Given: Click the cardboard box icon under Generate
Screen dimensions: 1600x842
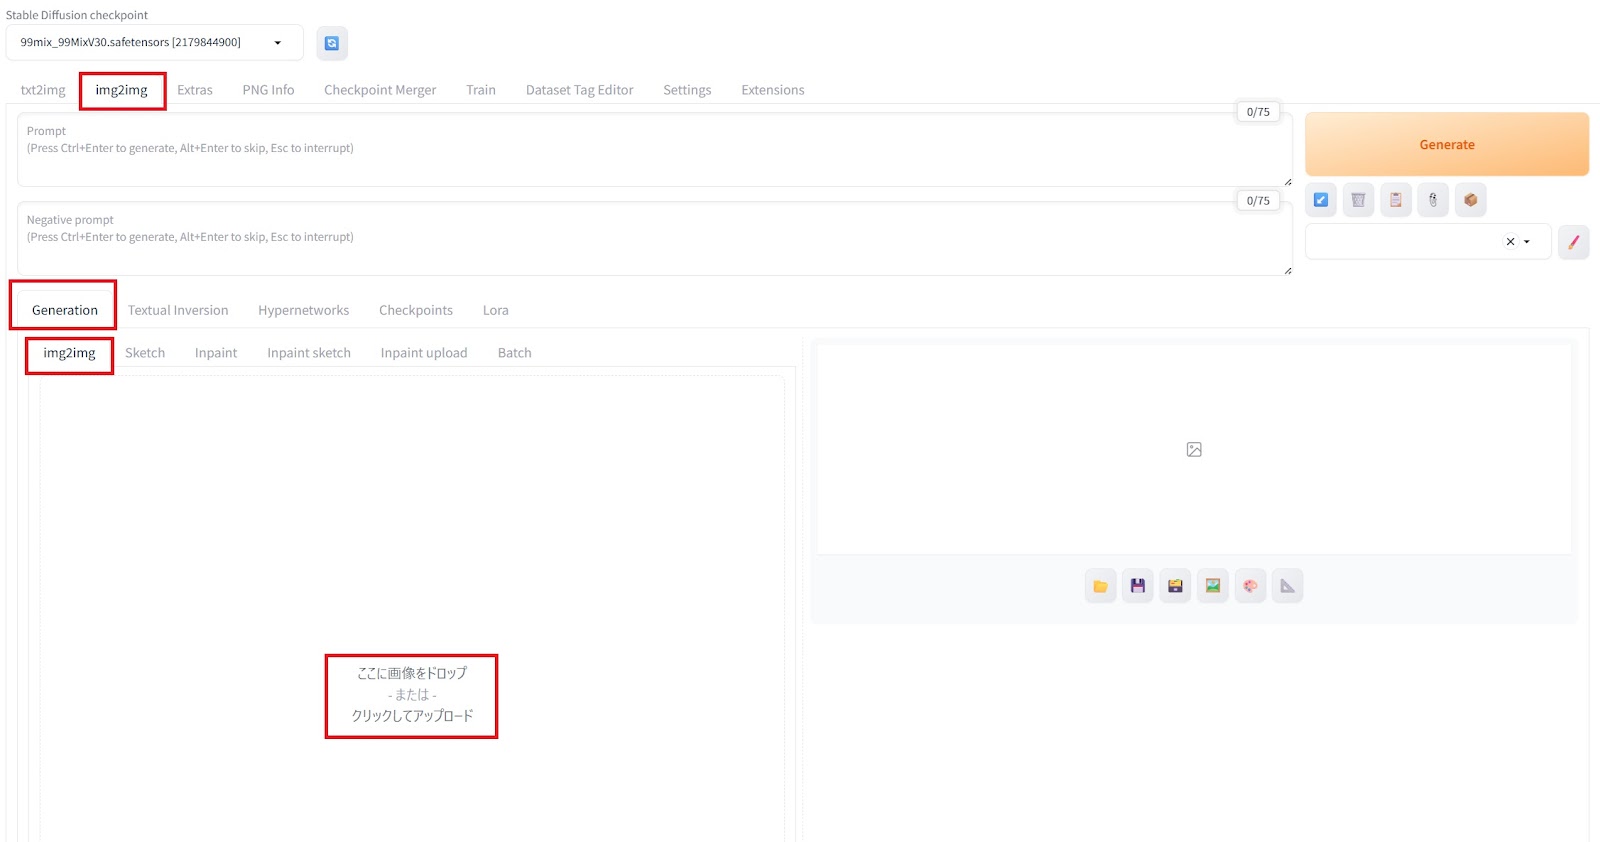Looking at the screenshot, I should (1470, 200).
